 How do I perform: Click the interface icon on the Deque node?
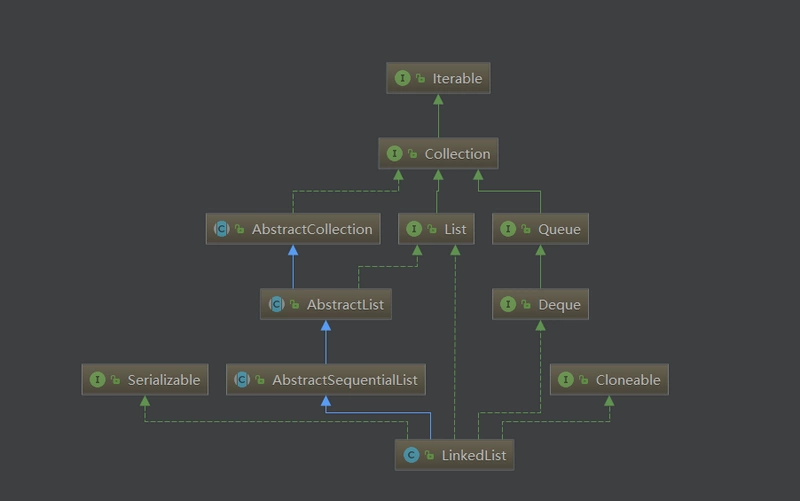point(508,305)
